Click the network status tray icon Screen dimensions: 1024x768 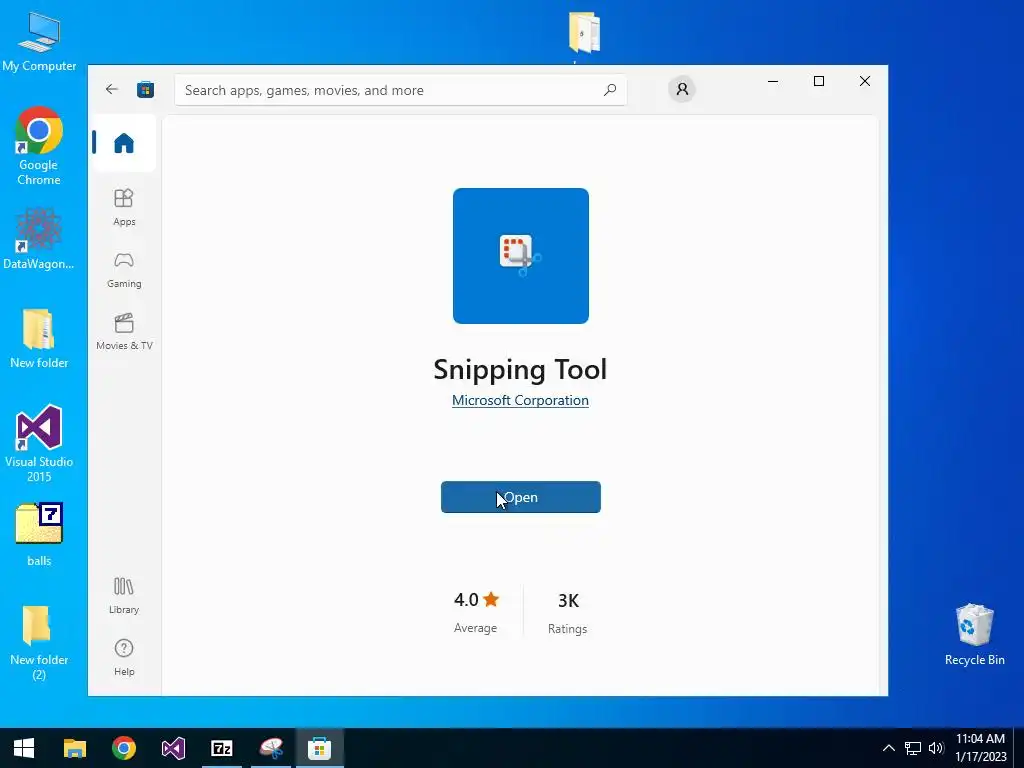pyautogui.click(x=912, y=748)
